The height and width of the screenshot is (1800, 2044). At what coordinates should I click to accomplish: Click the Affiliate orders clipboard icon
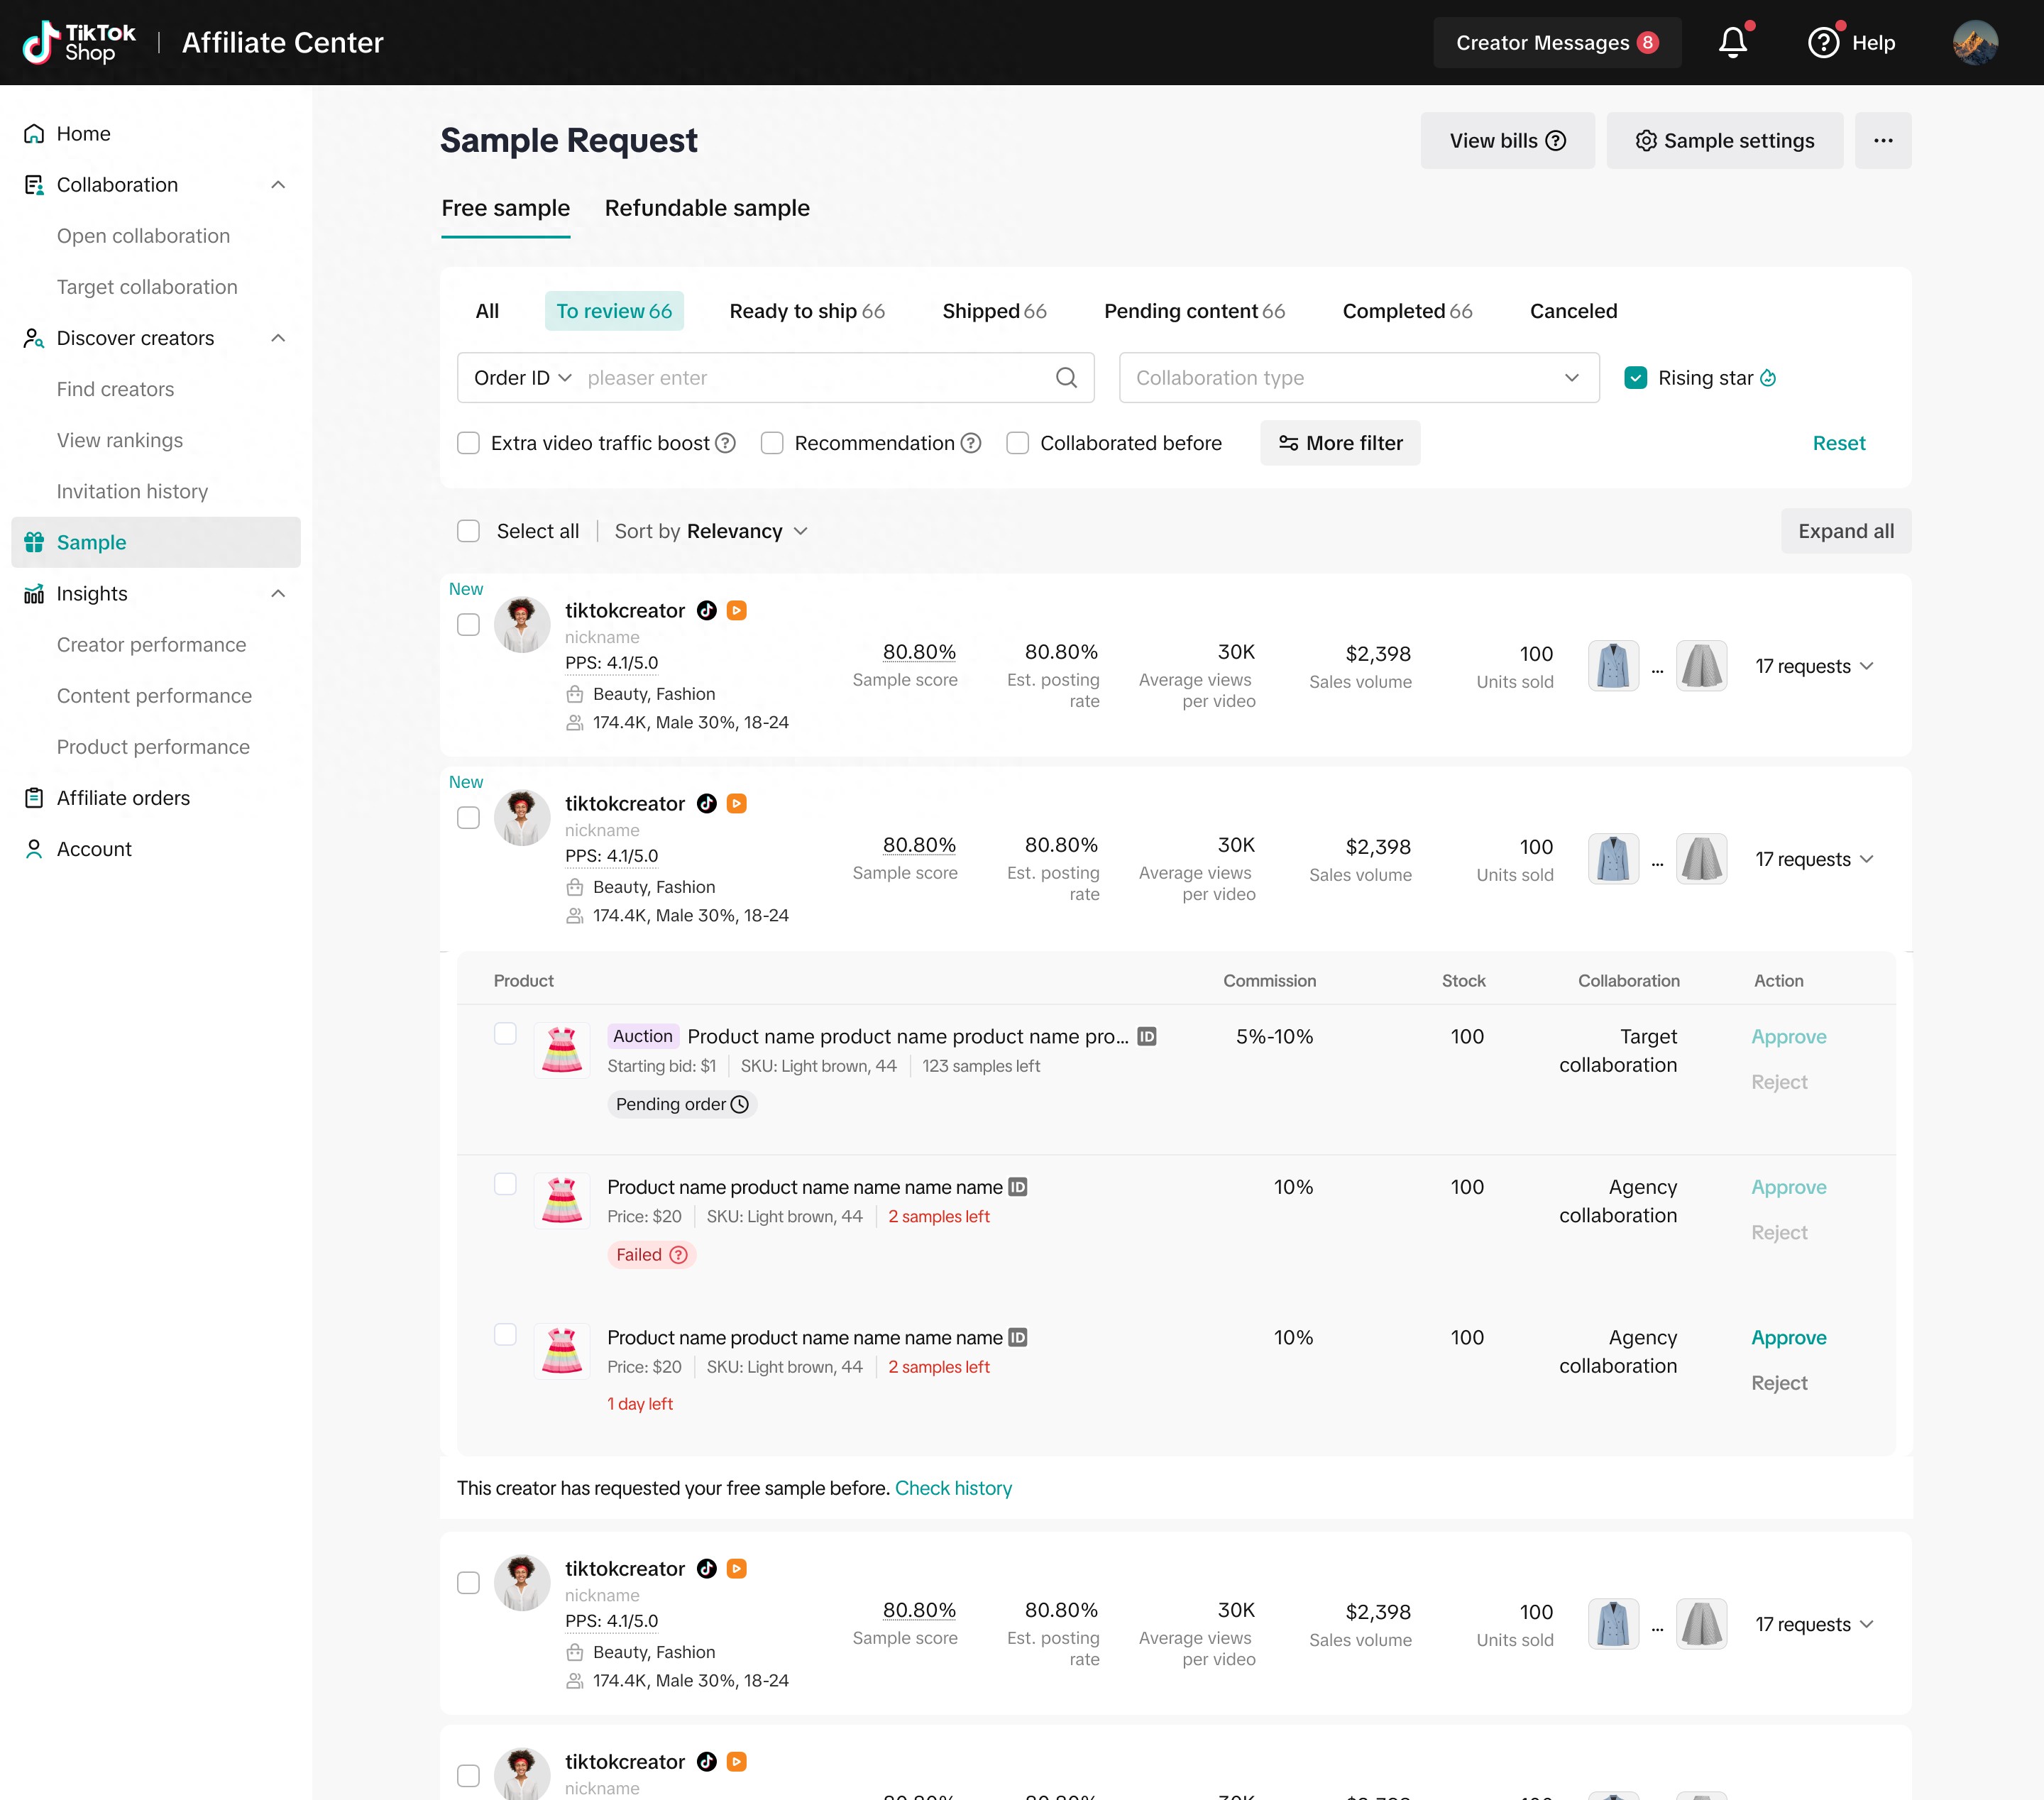click(34, 797)
